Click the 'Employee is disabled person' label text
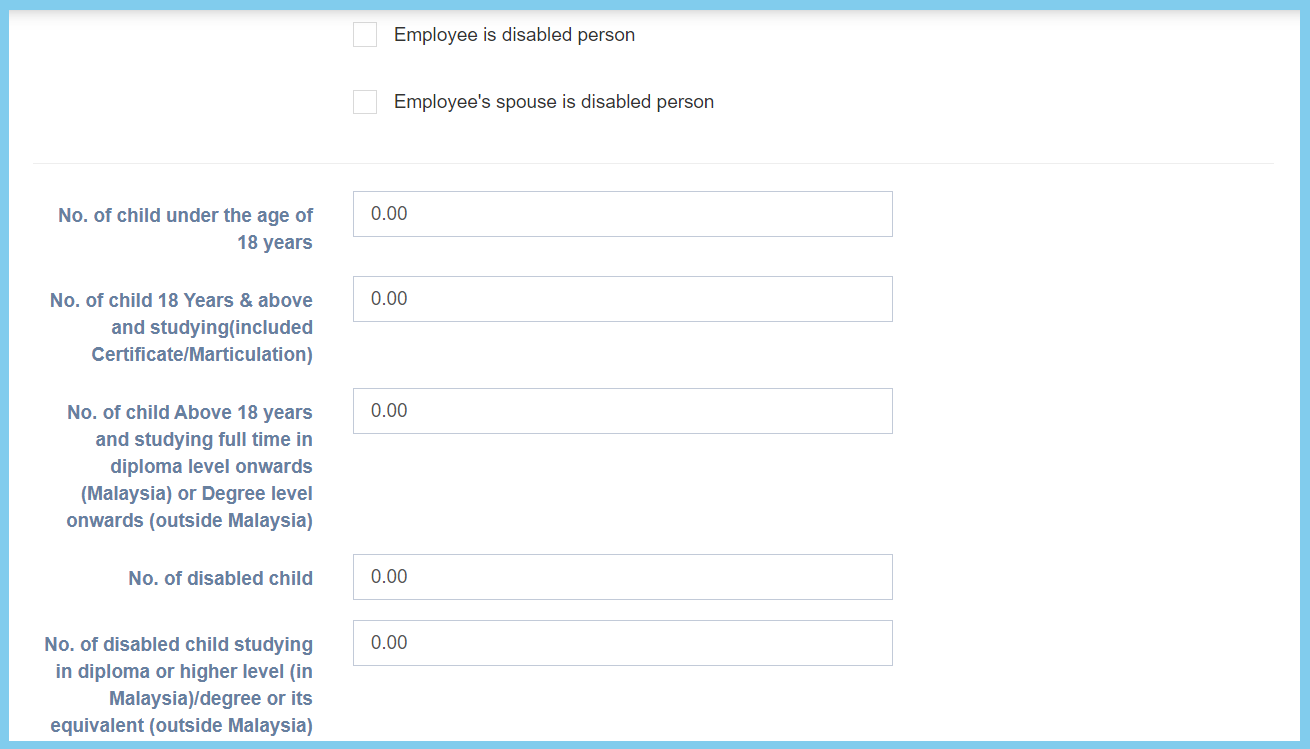 (x=514, y=35)
